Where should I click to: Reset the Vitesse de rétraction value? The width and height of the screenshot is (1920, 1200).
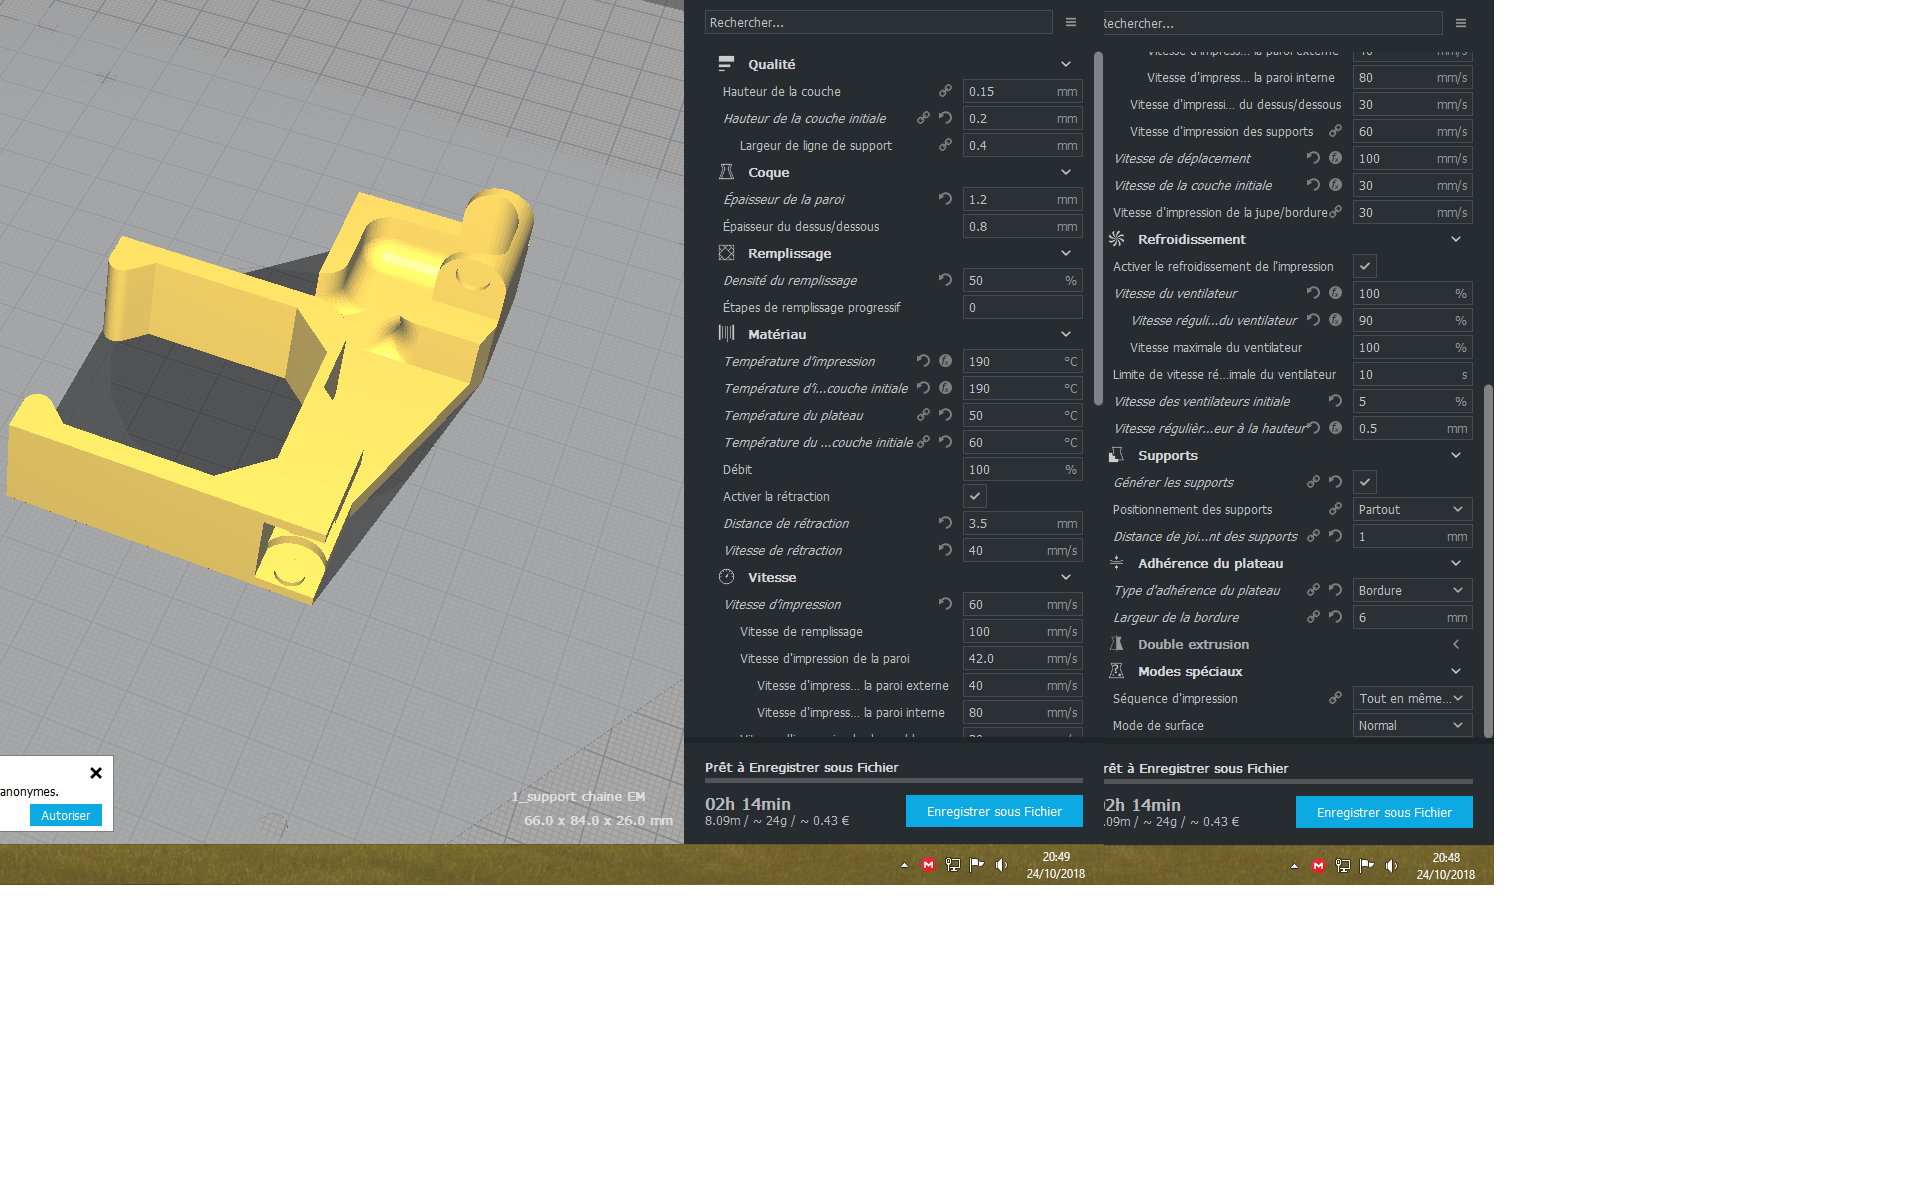pos(945,550)
